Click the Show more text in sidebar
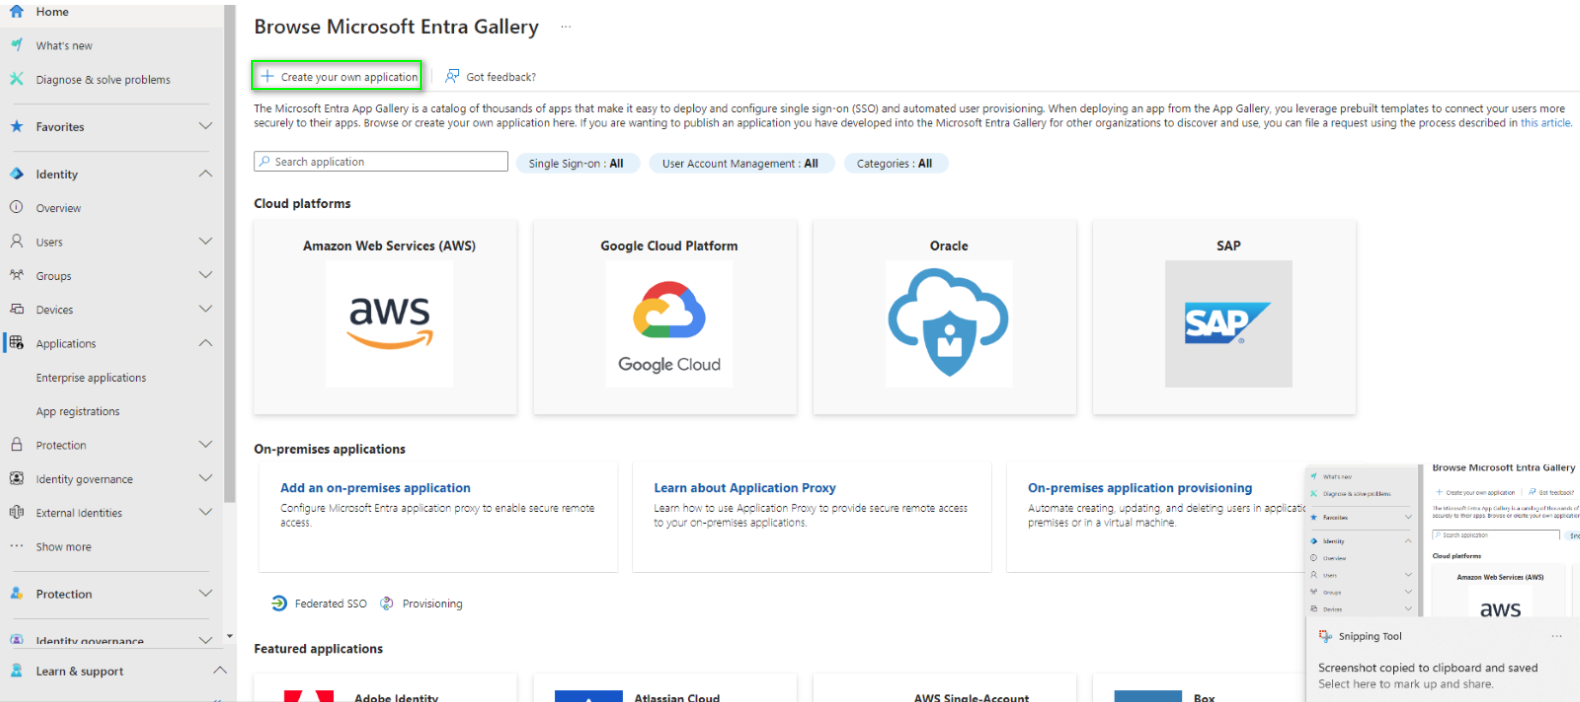Viewport: 1580px width, 702px height. [63, 547]
